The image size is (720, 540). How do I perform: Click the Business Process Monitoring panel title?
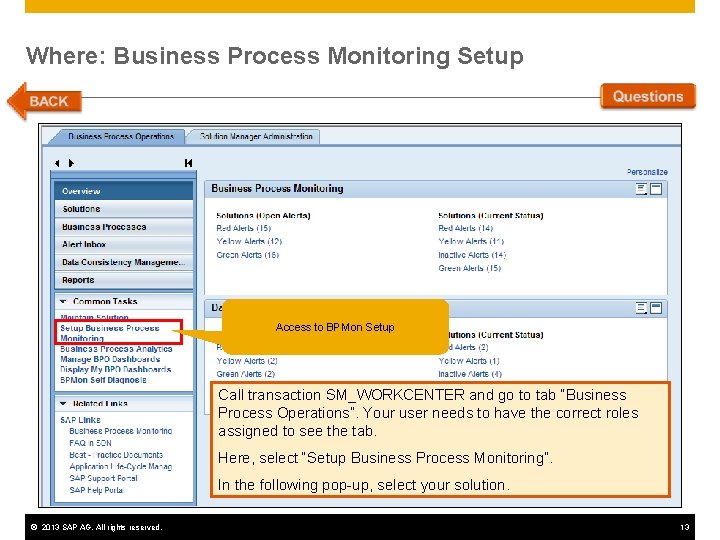(277, 189)
